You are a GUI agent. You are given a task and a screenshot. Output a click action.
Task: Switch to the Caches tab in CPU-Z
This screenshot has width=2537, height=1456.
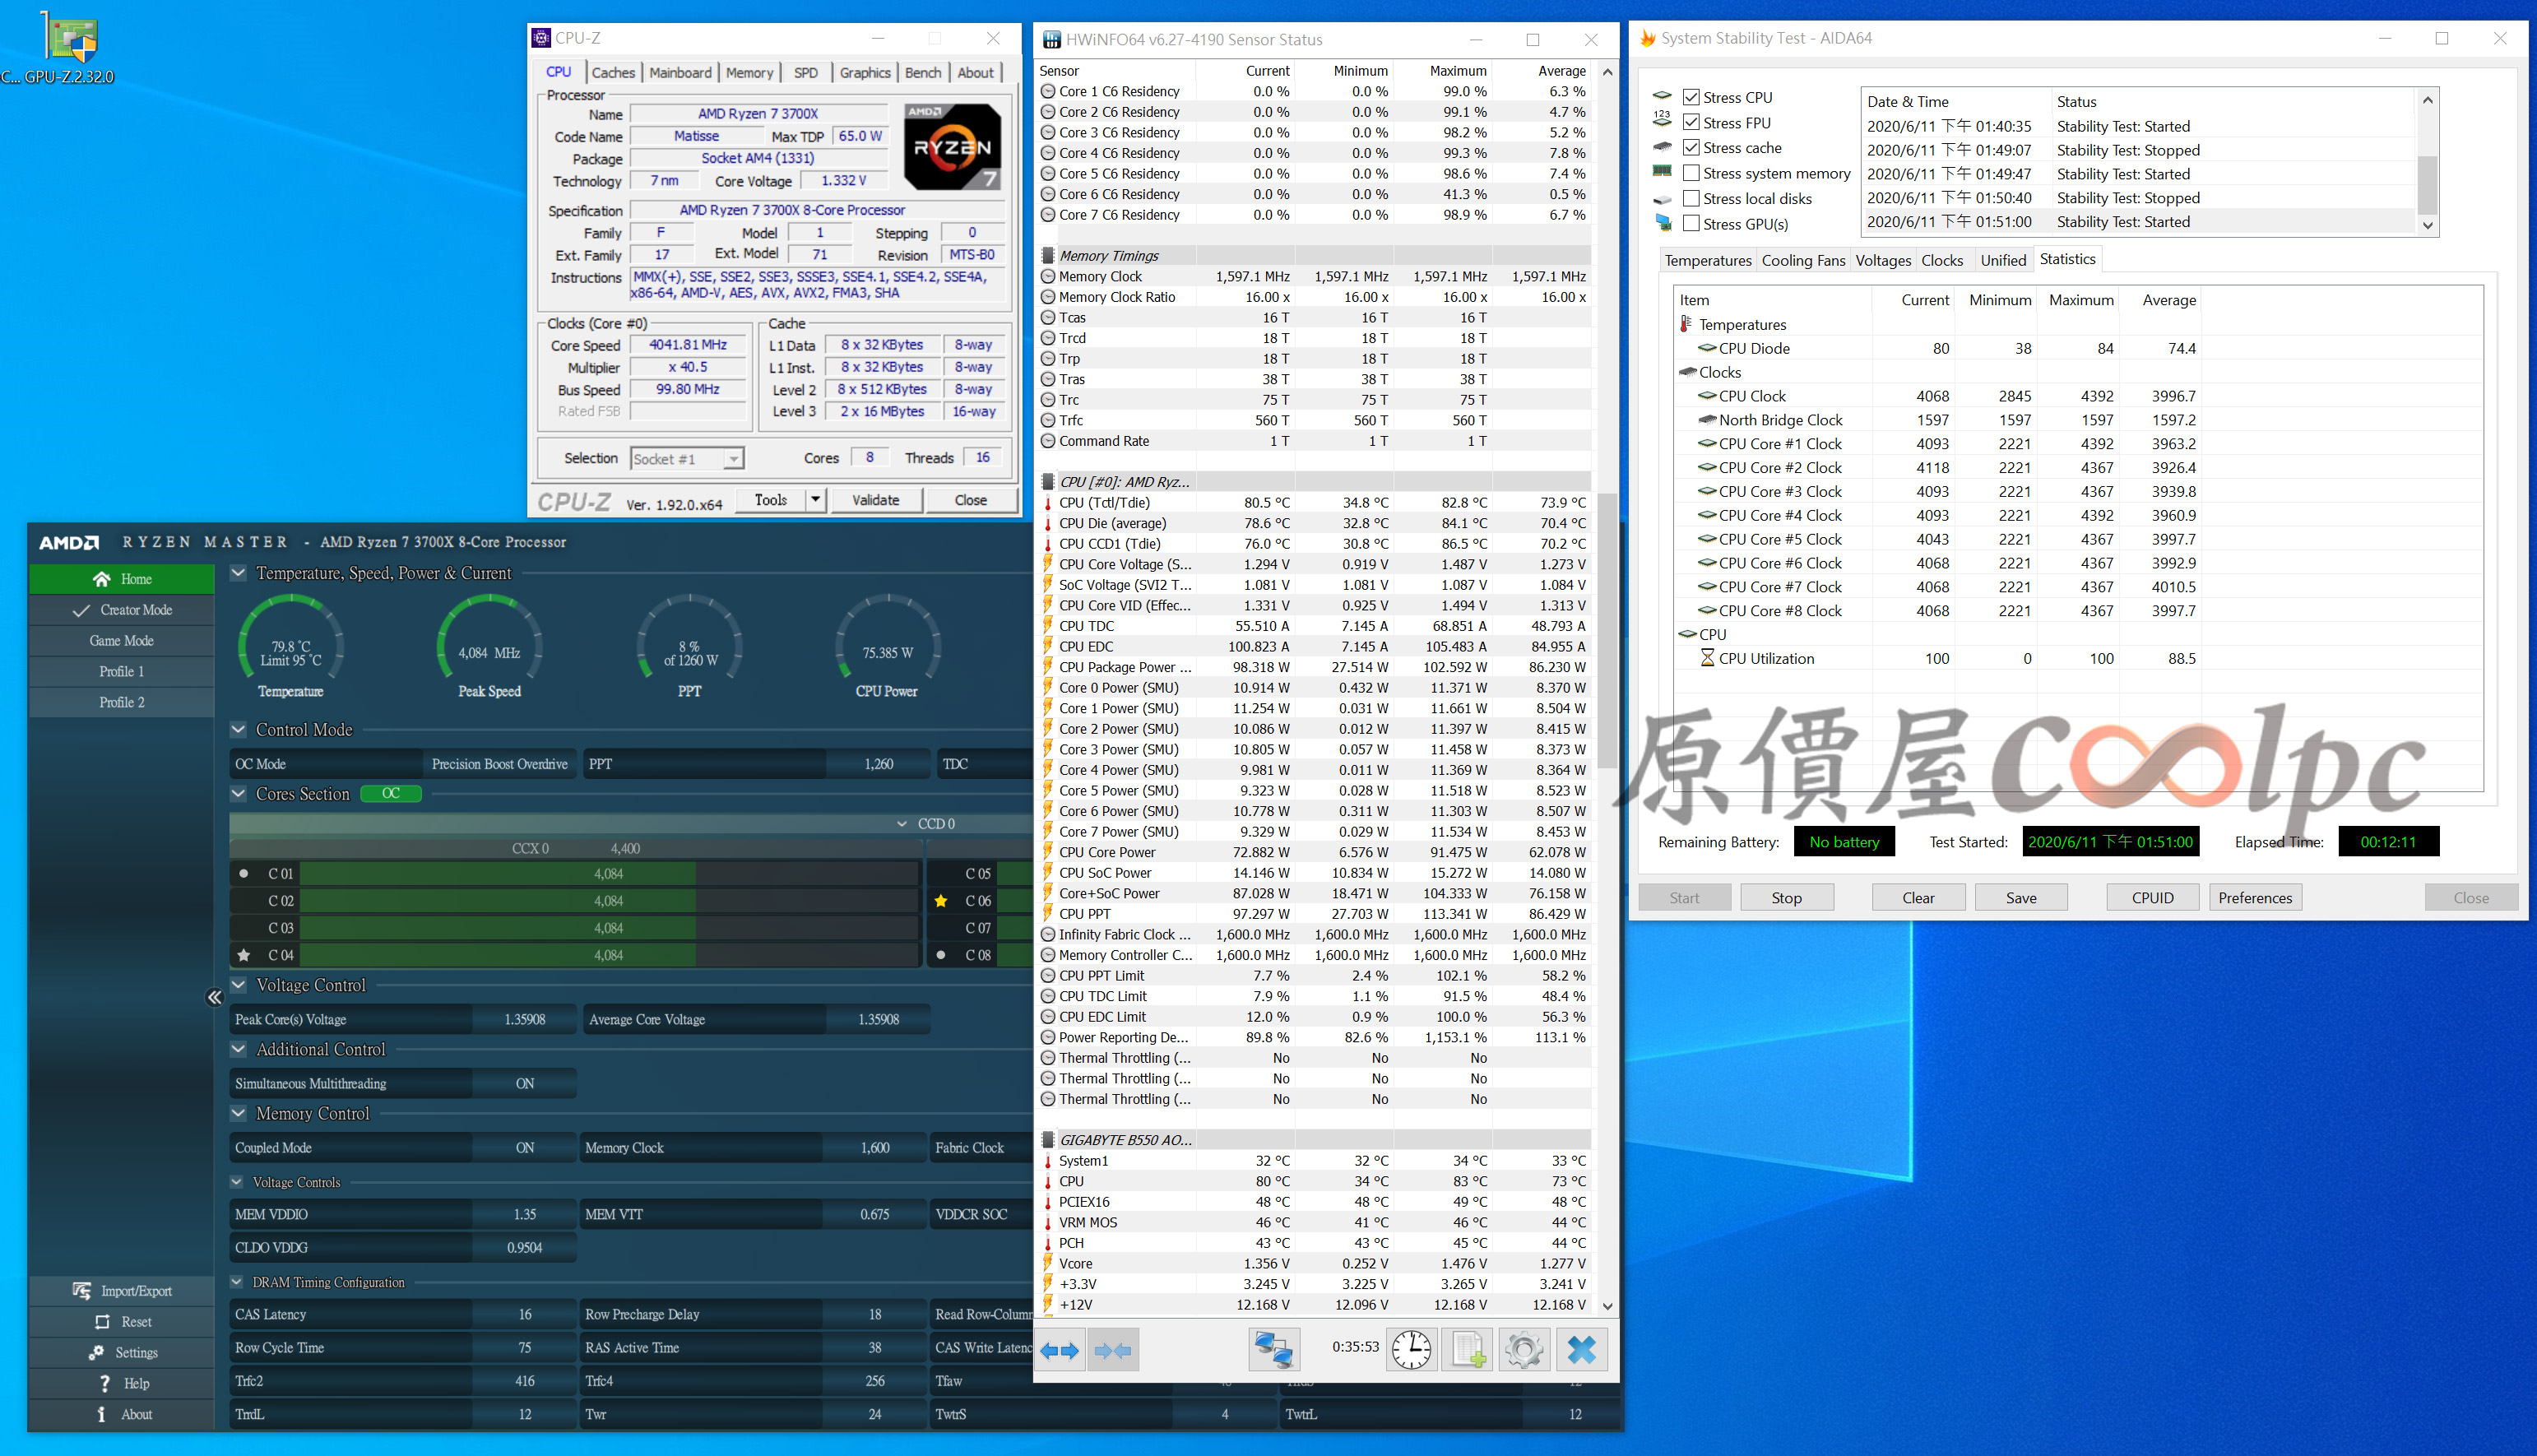pos(613,72)
